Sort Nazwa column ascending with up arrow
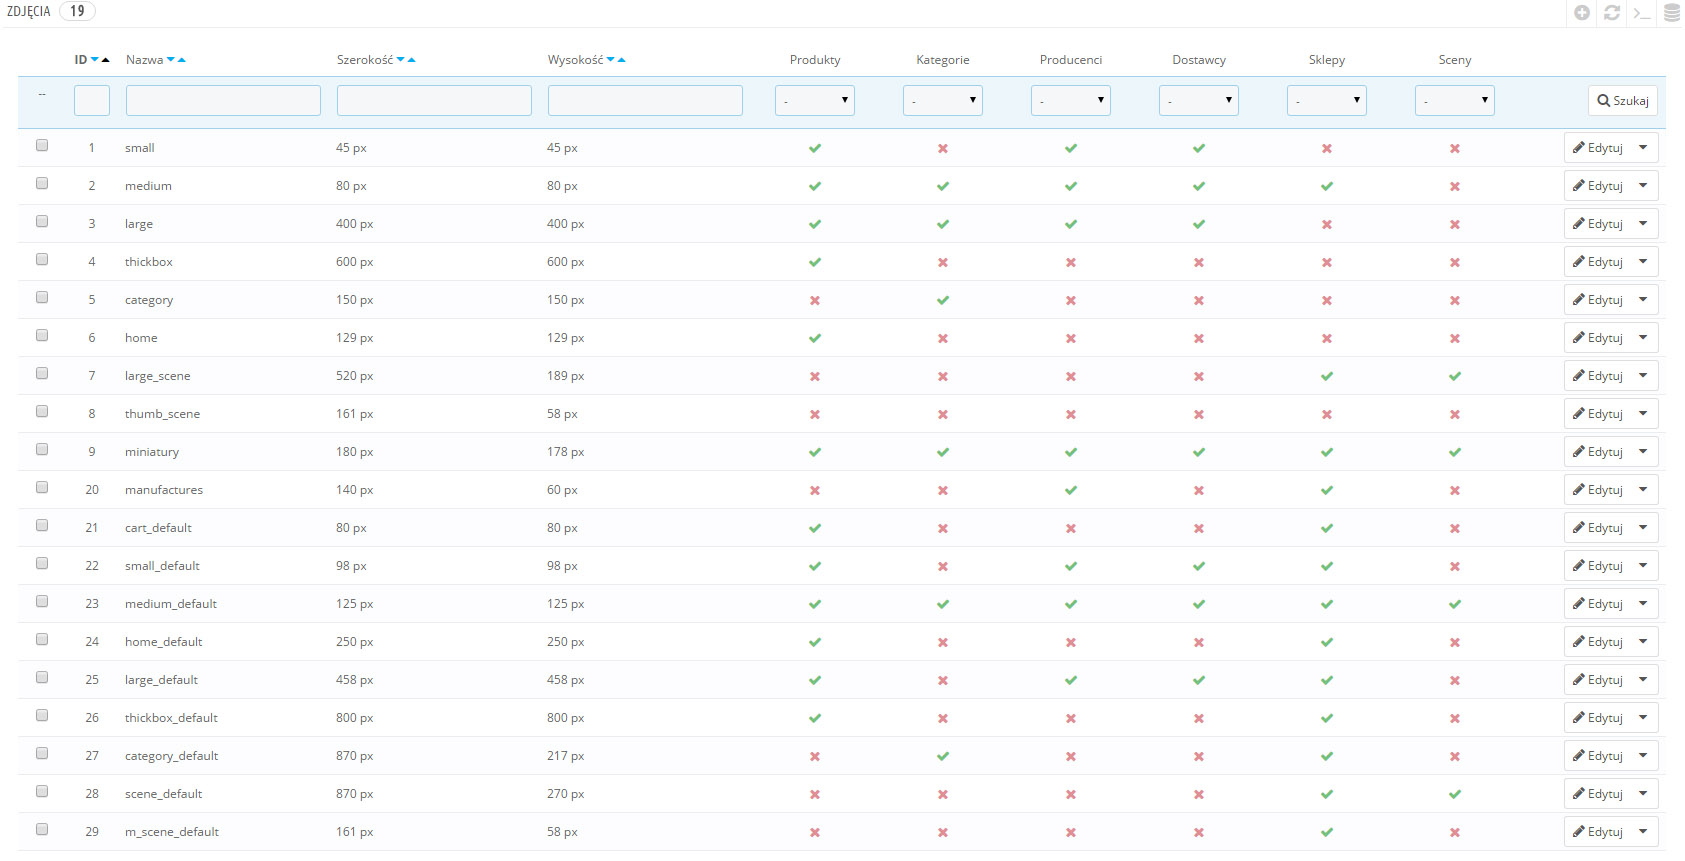This screenshot has width=1685, height=861. [x=181, y=60]
